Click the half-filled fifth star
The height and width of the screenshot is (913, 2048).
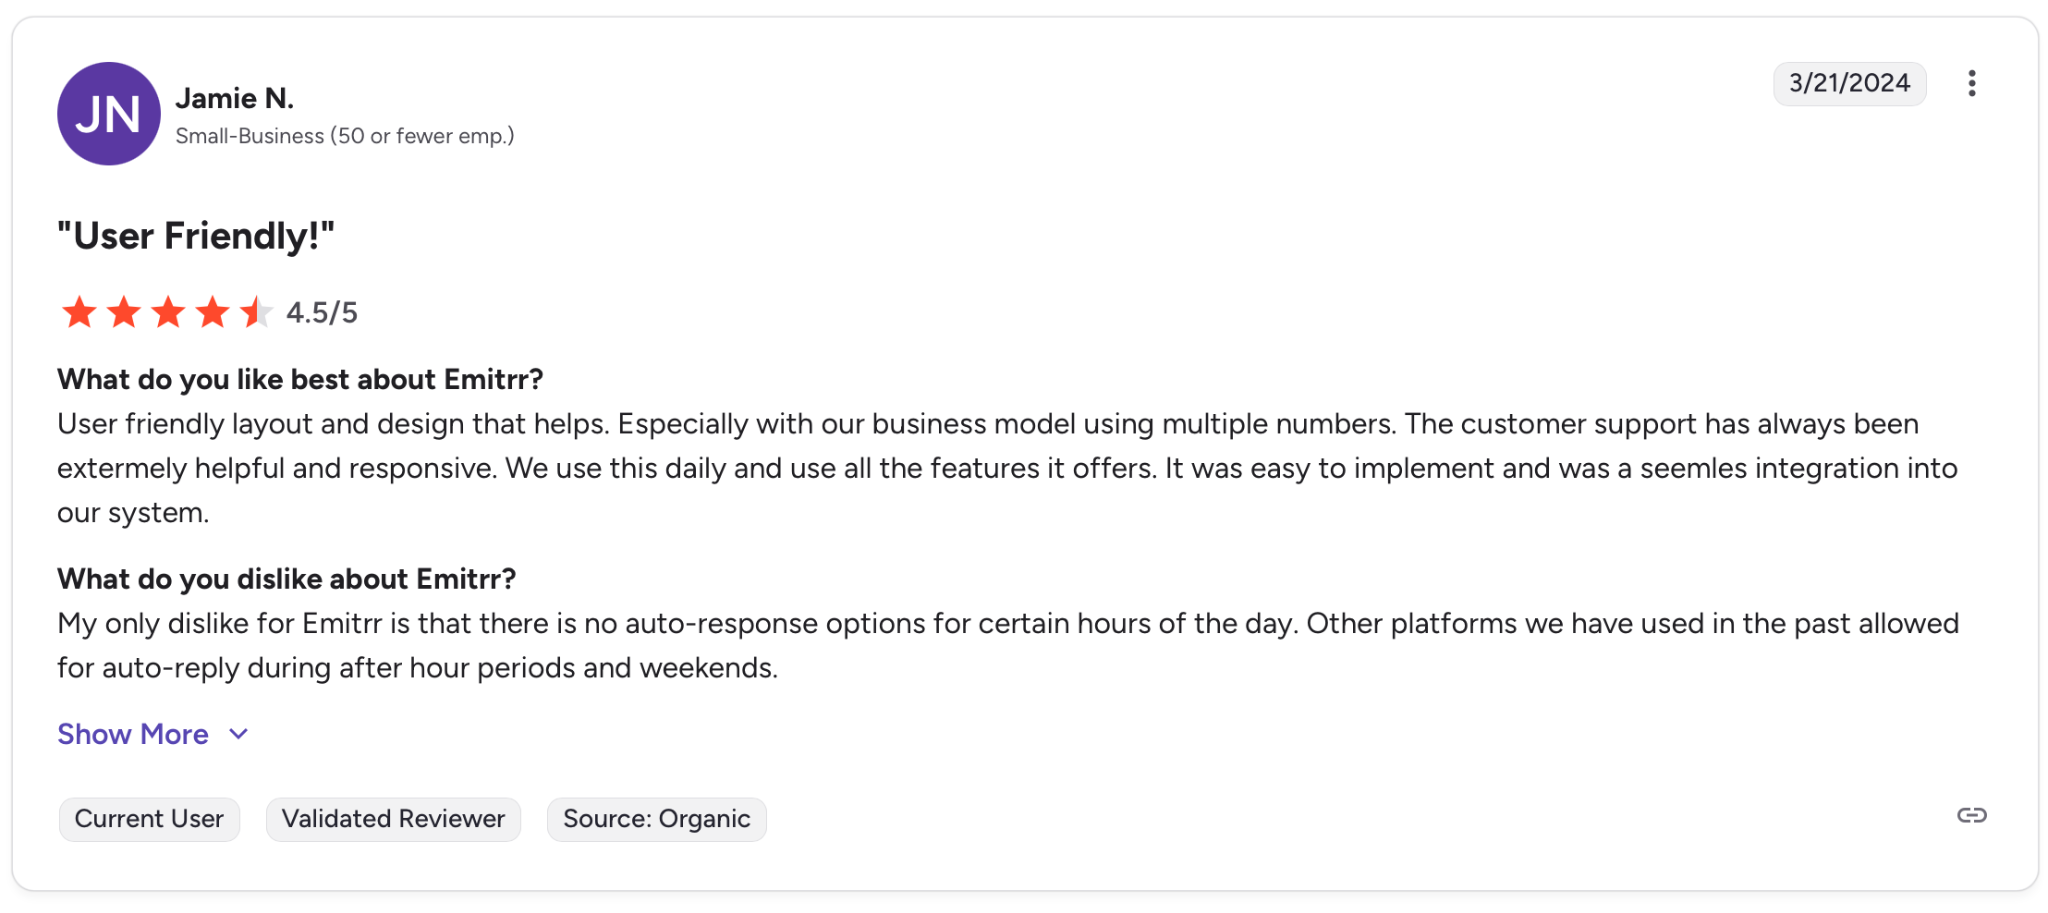point(256,312)
